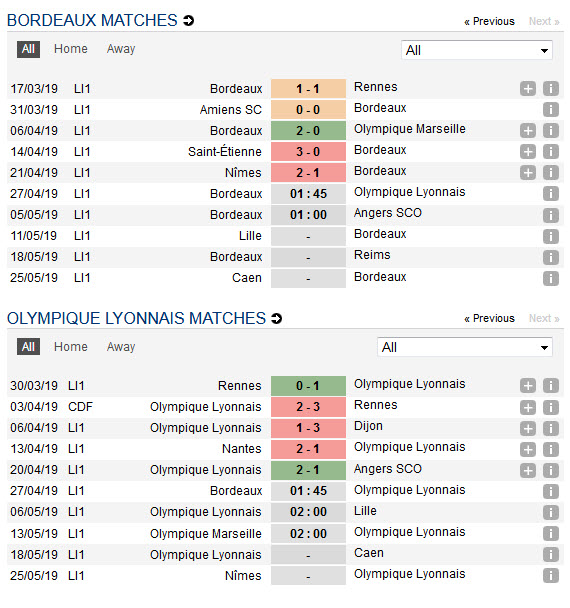
Task: Select Home tab in Bordeaux matches
Action: click(x=71, y=49)
